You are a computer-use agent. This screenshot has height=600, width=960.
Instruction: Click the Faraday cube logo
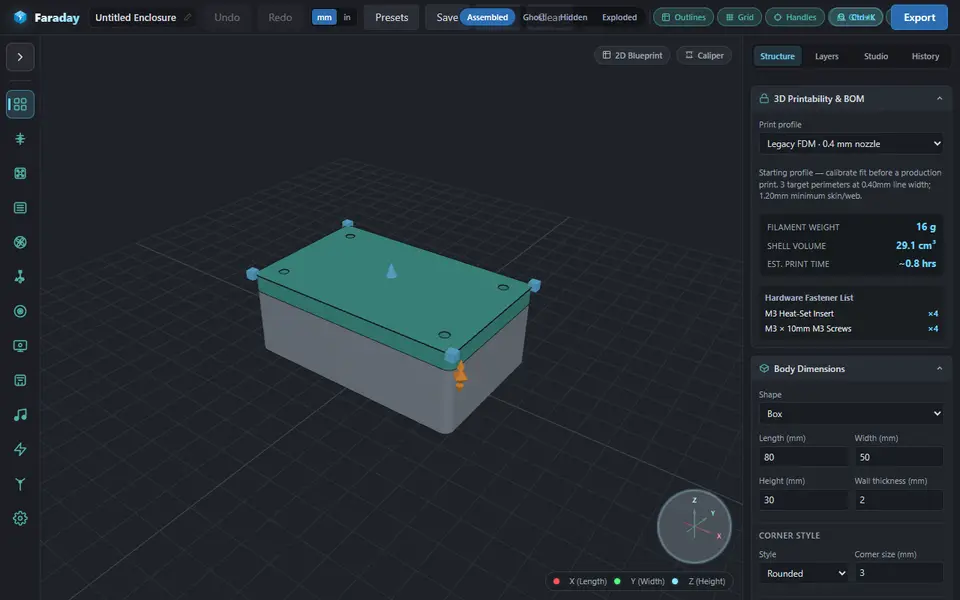[20, 17]
